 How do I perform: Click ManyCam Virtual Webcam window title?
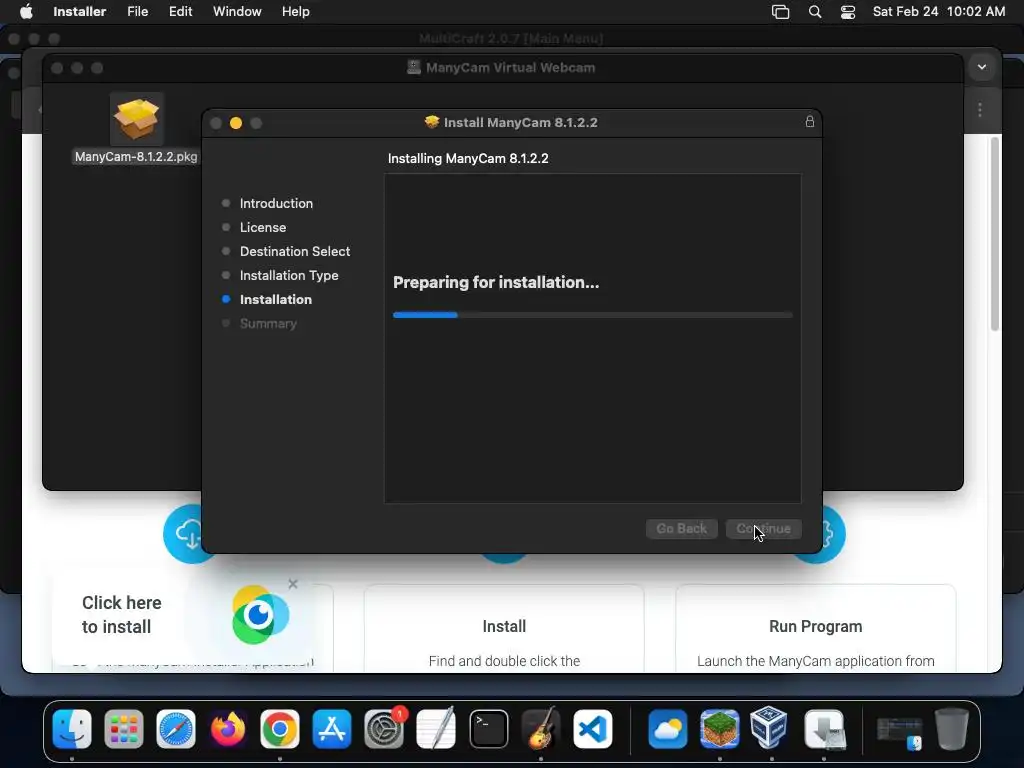click(510, 67)
